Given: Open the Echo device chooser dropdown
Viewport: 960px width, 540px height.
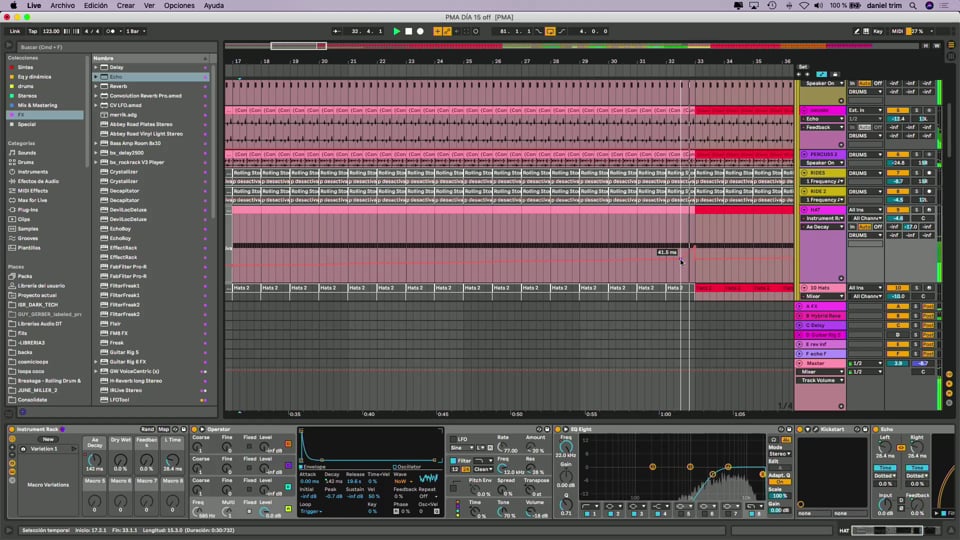Looking at the screenshot, I should pyautogui.click(x=823, y=119).
